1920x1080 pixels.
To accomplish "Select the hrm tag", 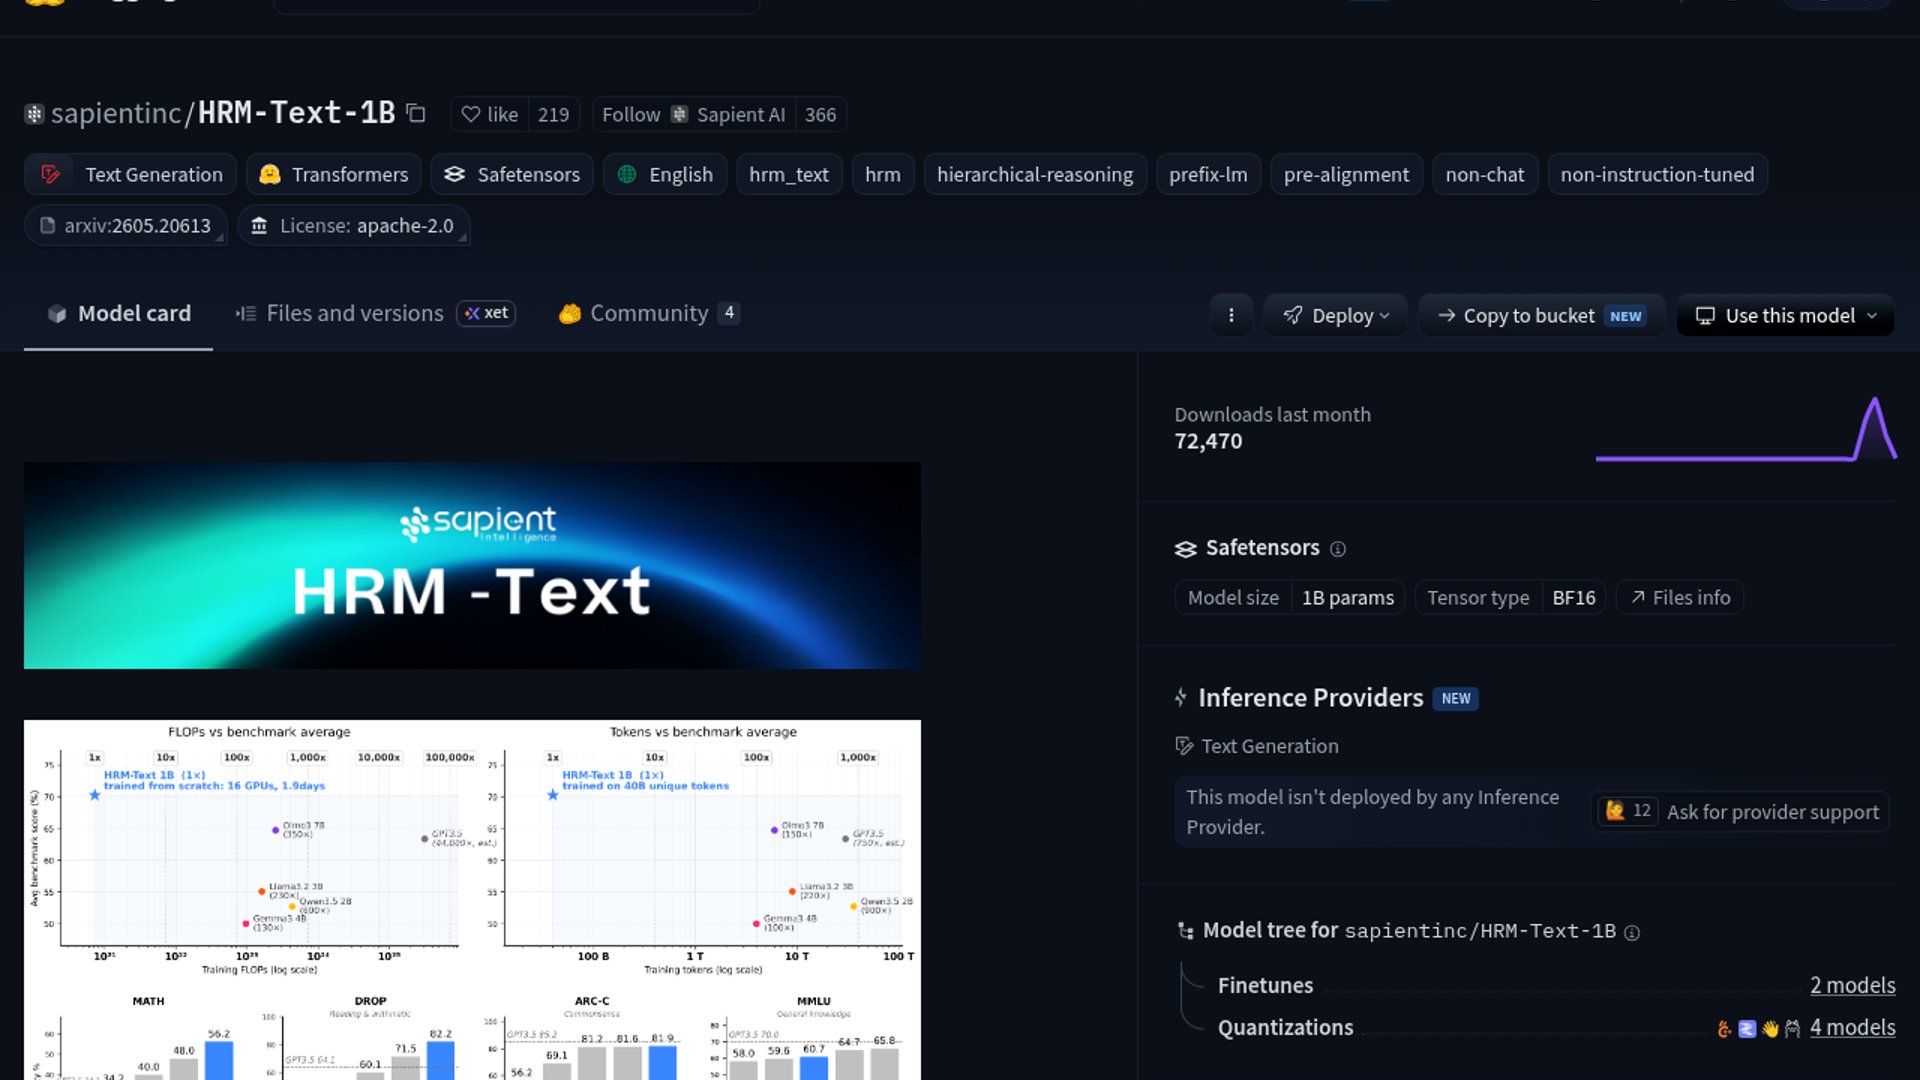I will click(882, 174).
